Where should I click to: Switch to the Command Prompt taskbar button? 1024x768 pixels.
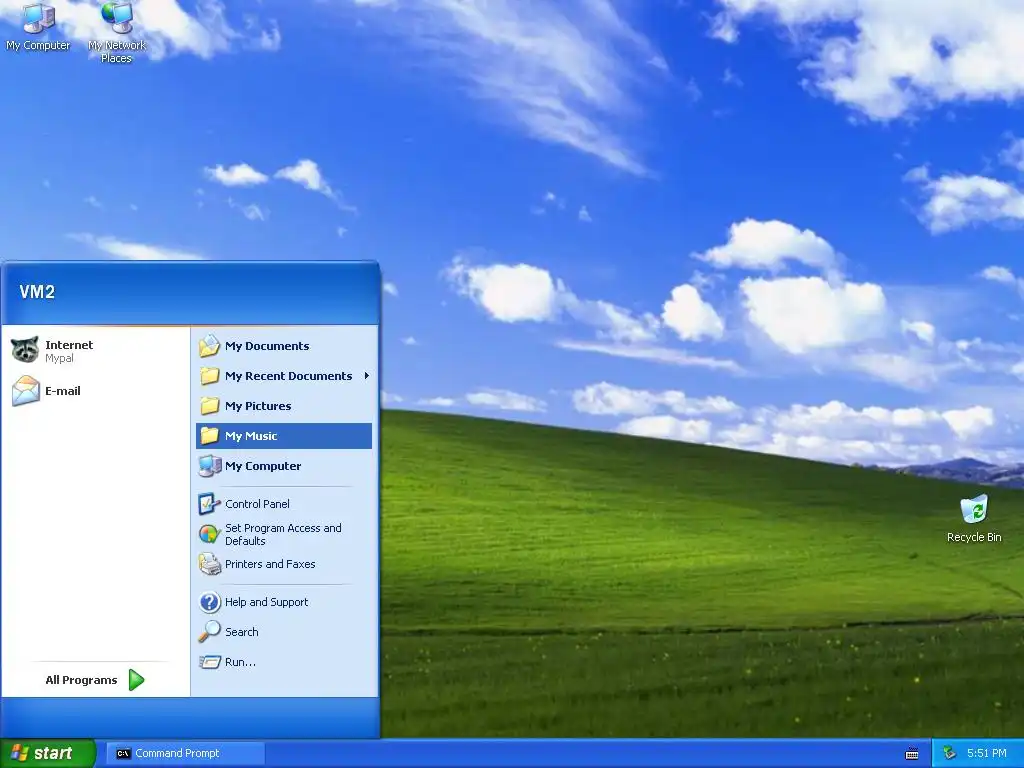pyautogui.click(x=185, y=753)
